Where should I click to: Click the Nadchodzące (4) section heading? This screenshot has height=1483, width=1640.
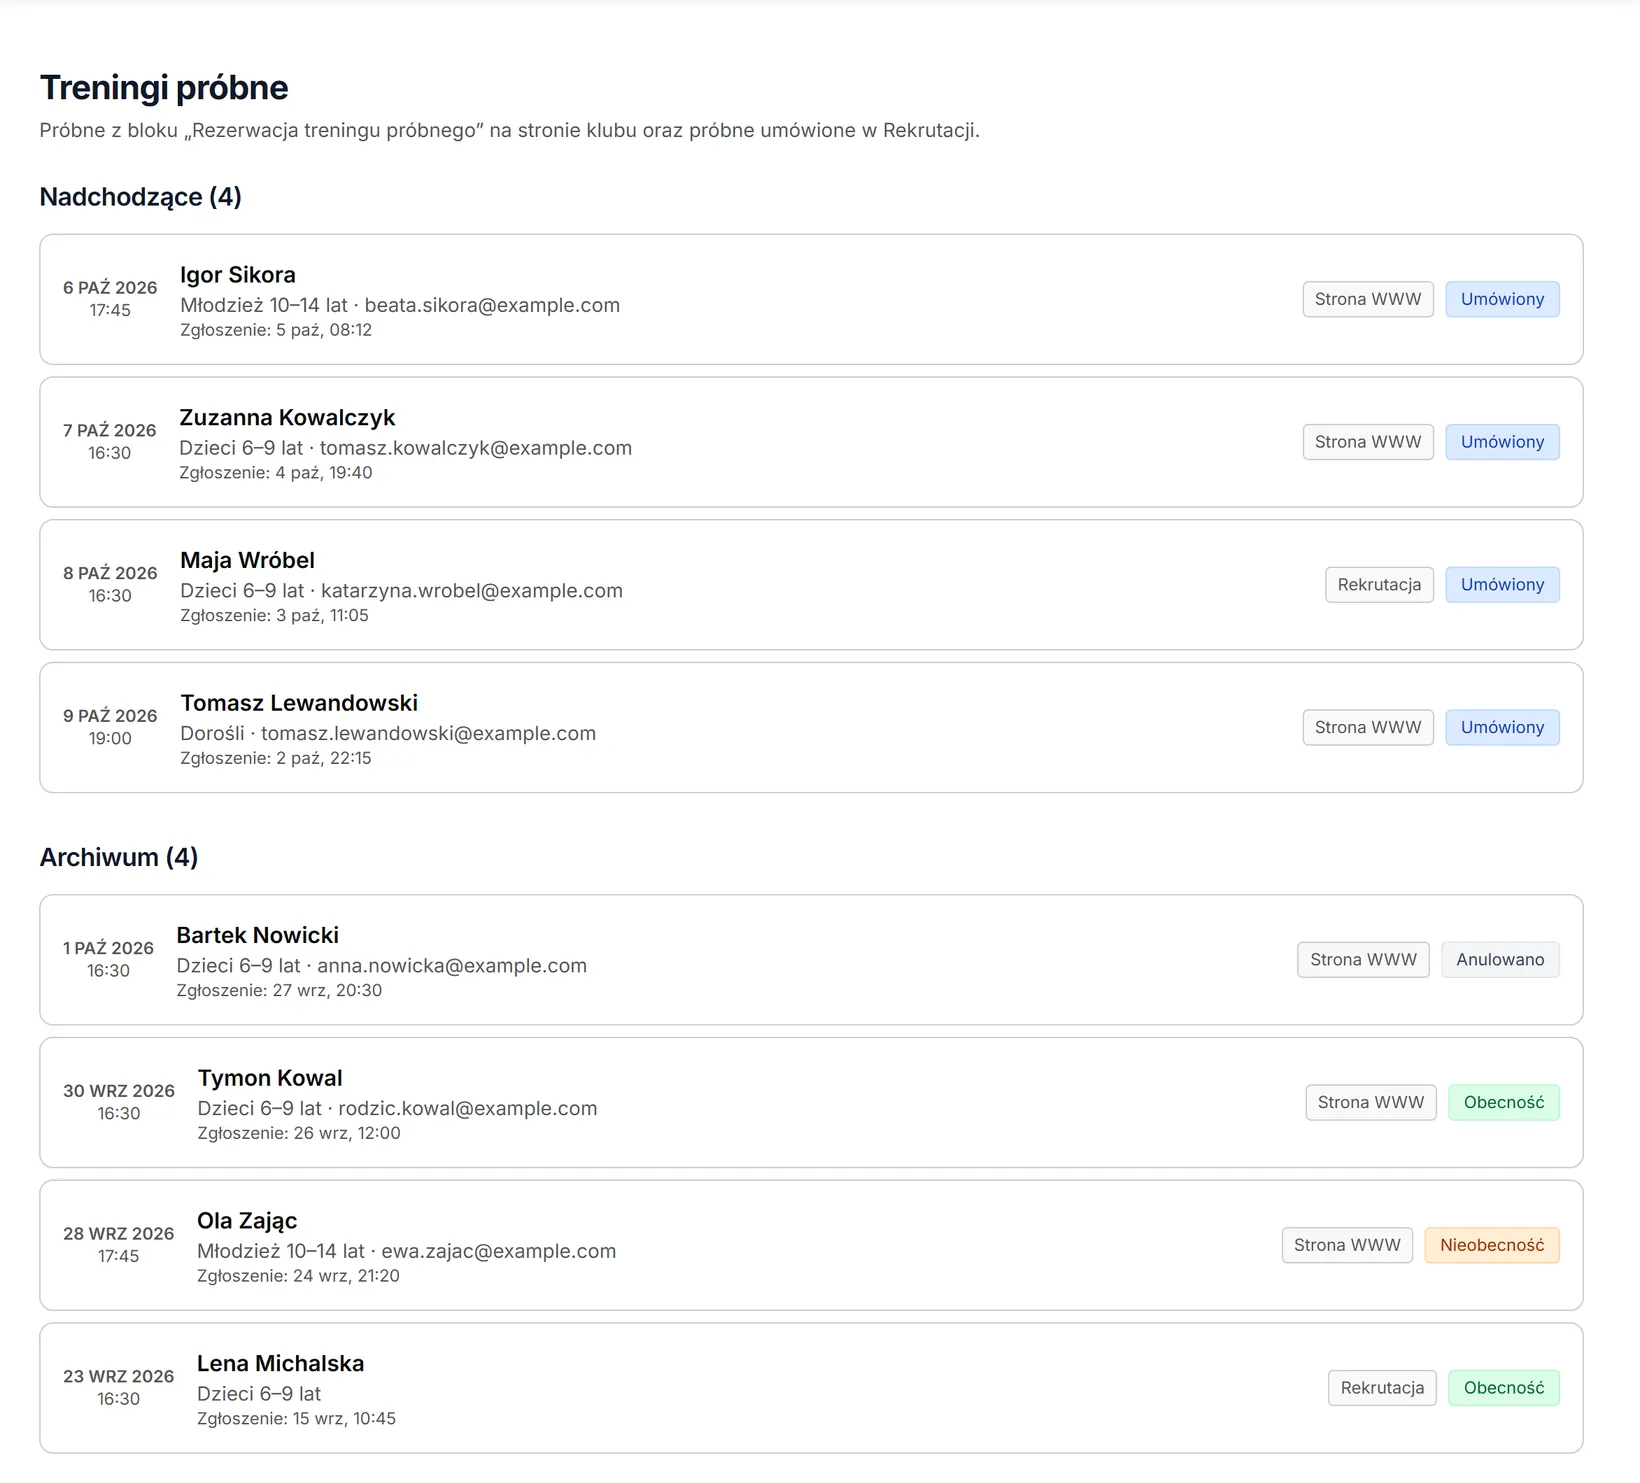click(140, 197)
